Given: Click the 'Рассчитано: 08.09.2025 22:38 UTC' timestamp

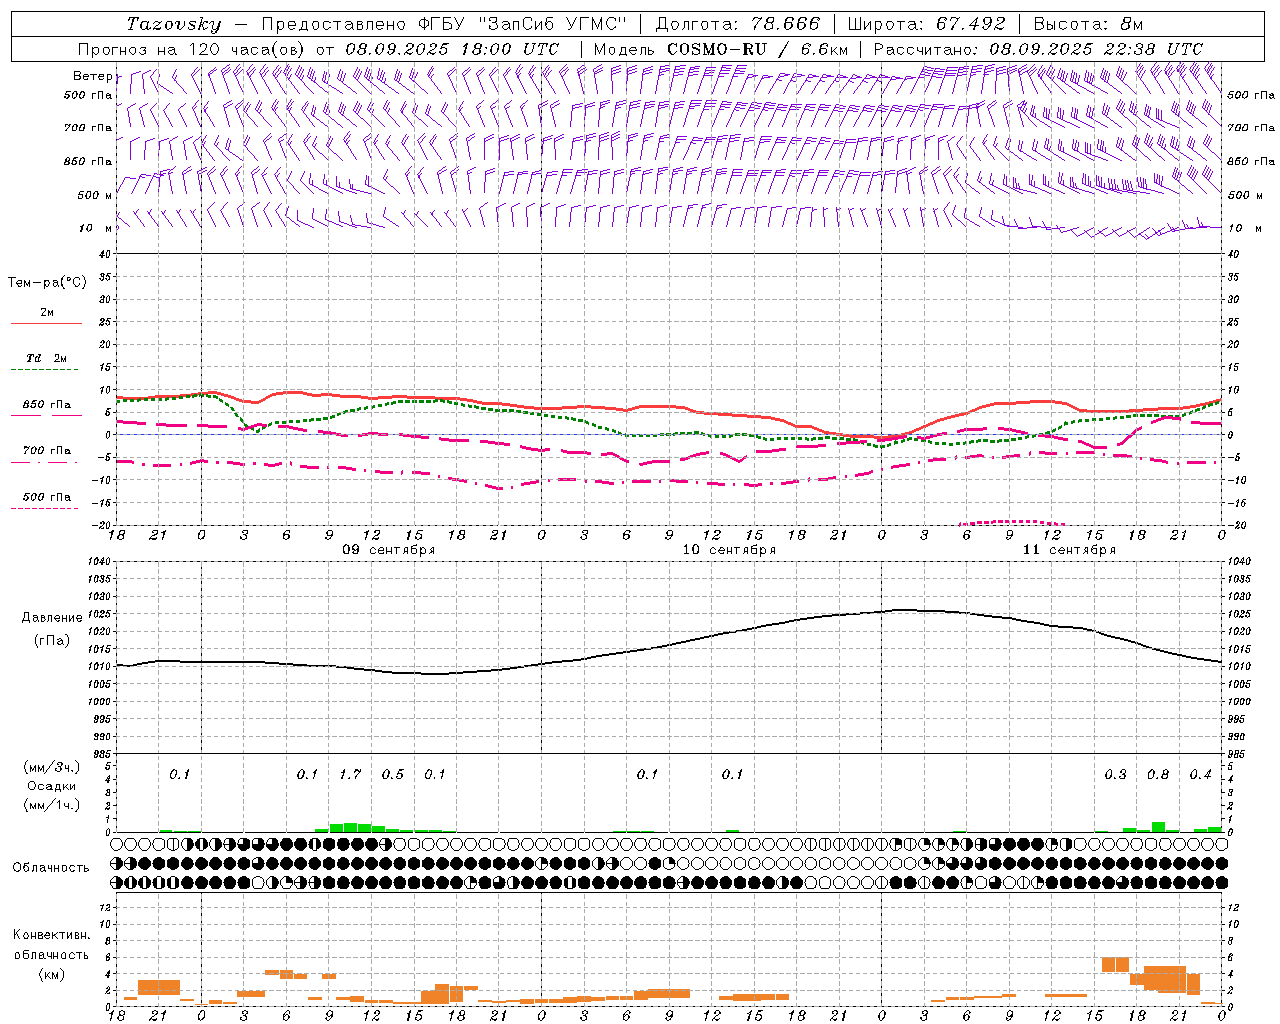Looking at the screenshot, I should pos(1038,49).
